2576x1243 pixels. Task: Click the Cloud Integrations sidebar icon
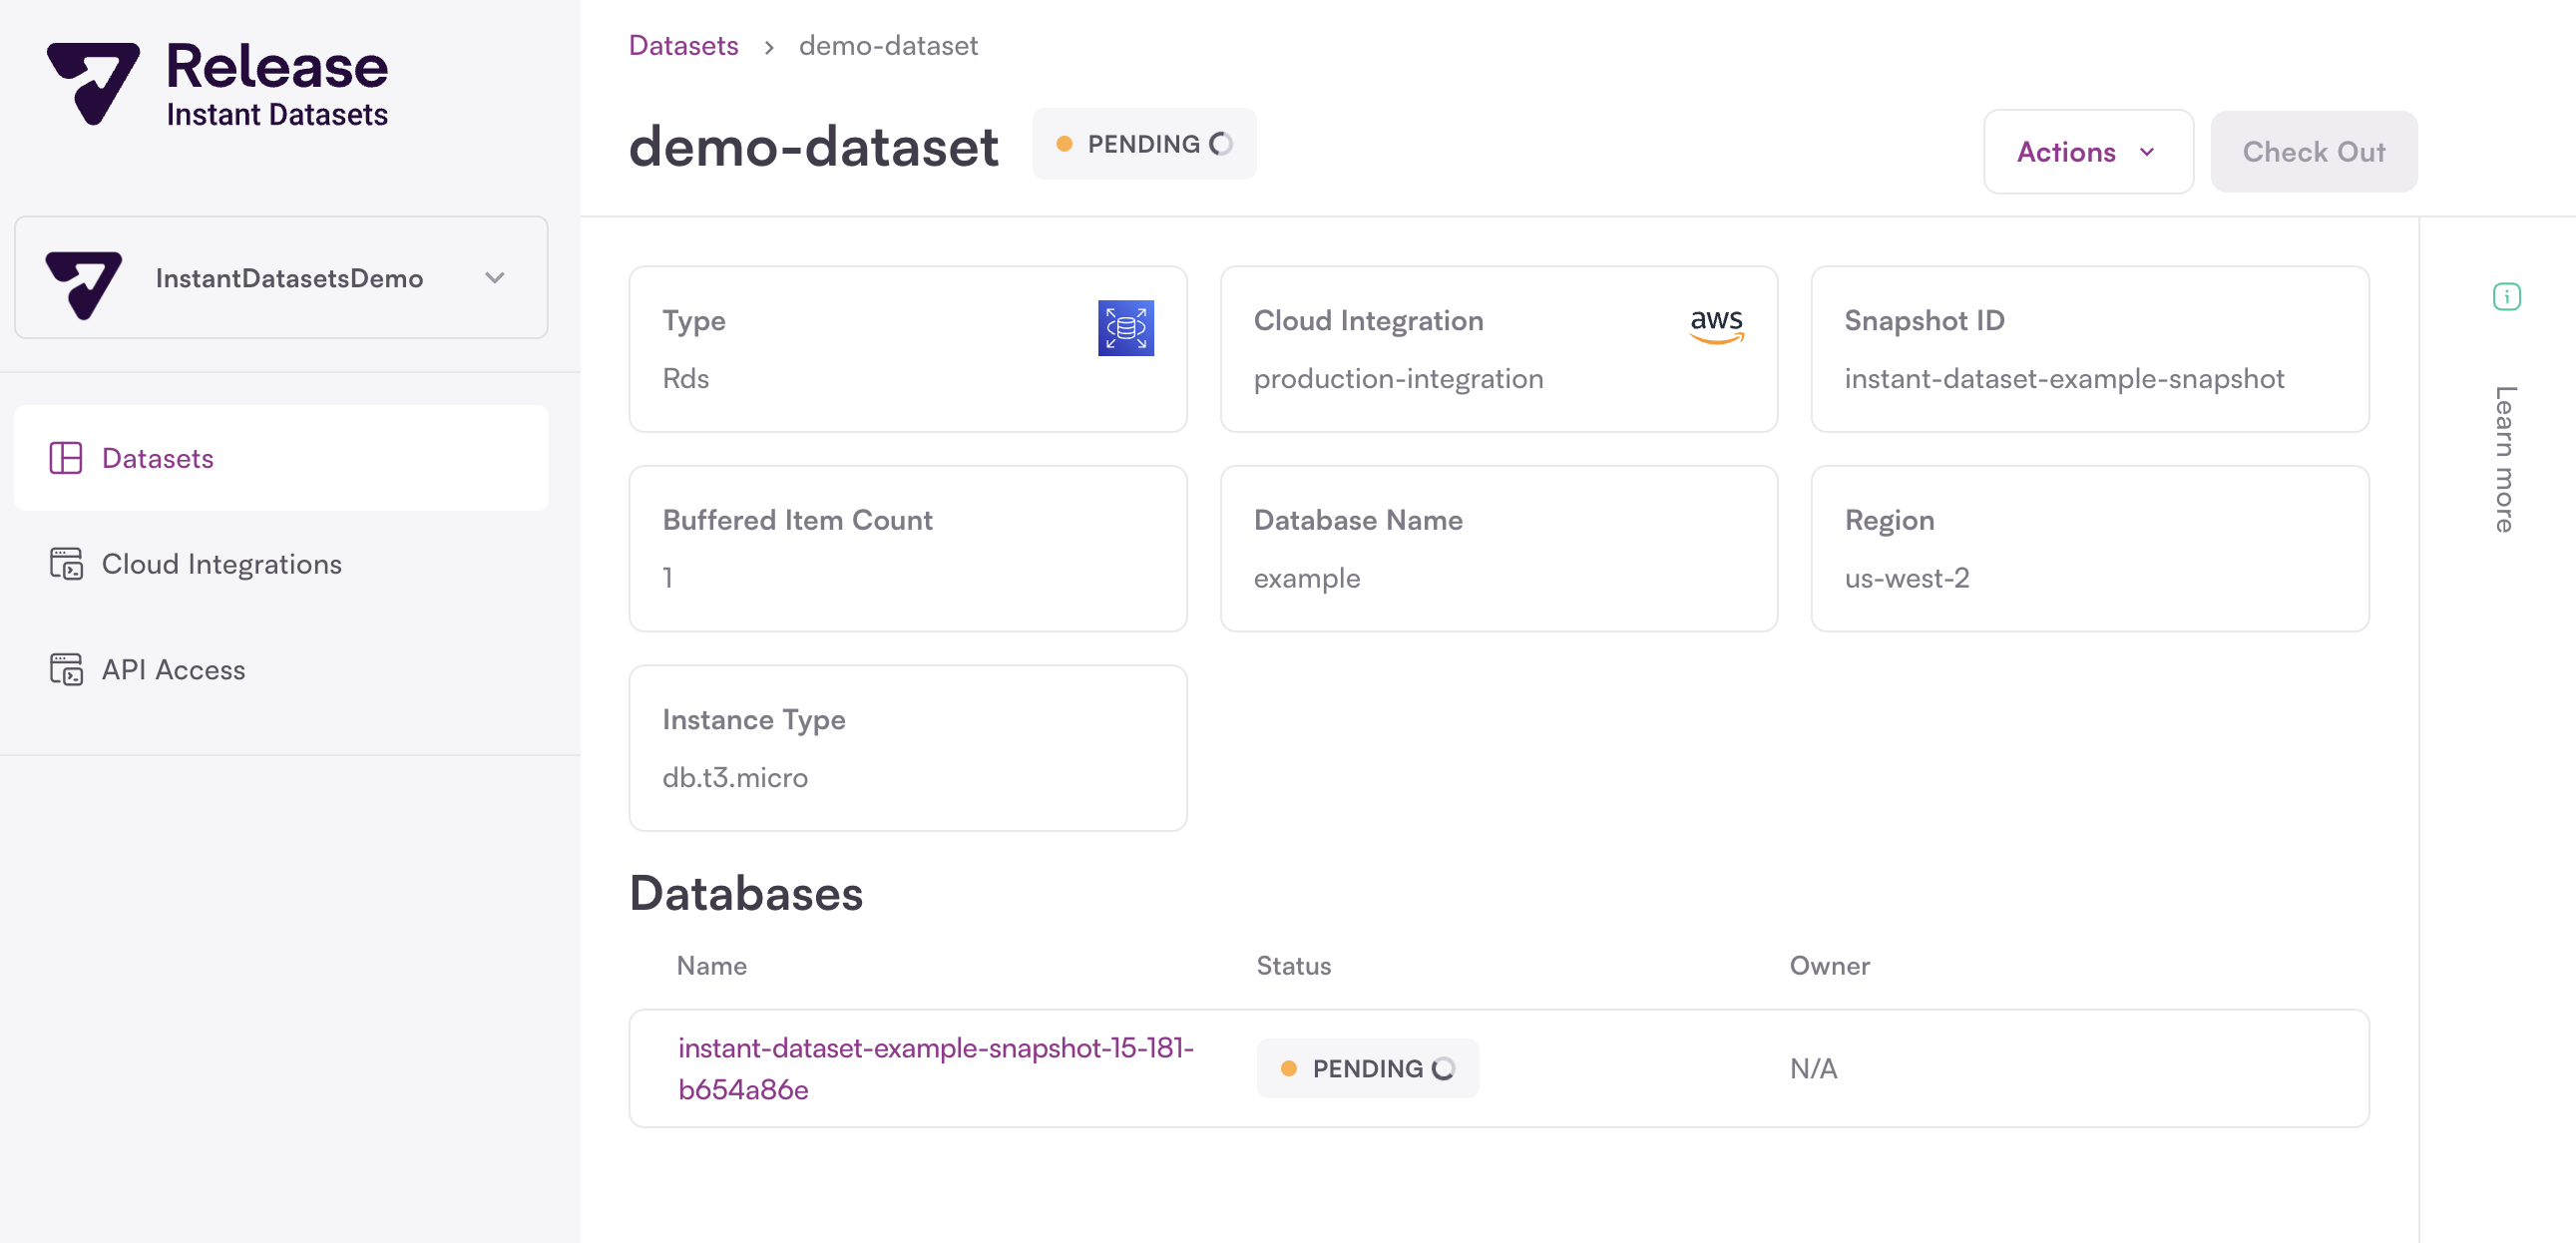[x=66, y=563]
